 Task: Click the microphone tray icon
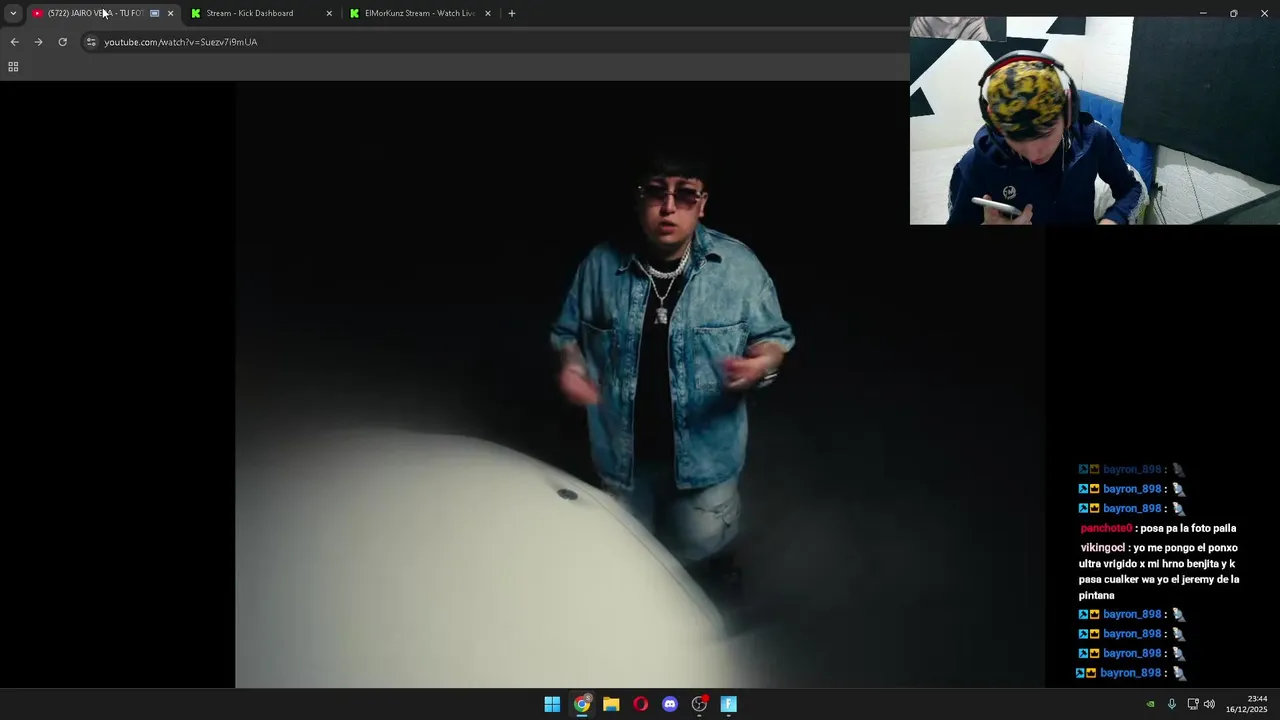pyautogui.click(x=1171, y=704)
